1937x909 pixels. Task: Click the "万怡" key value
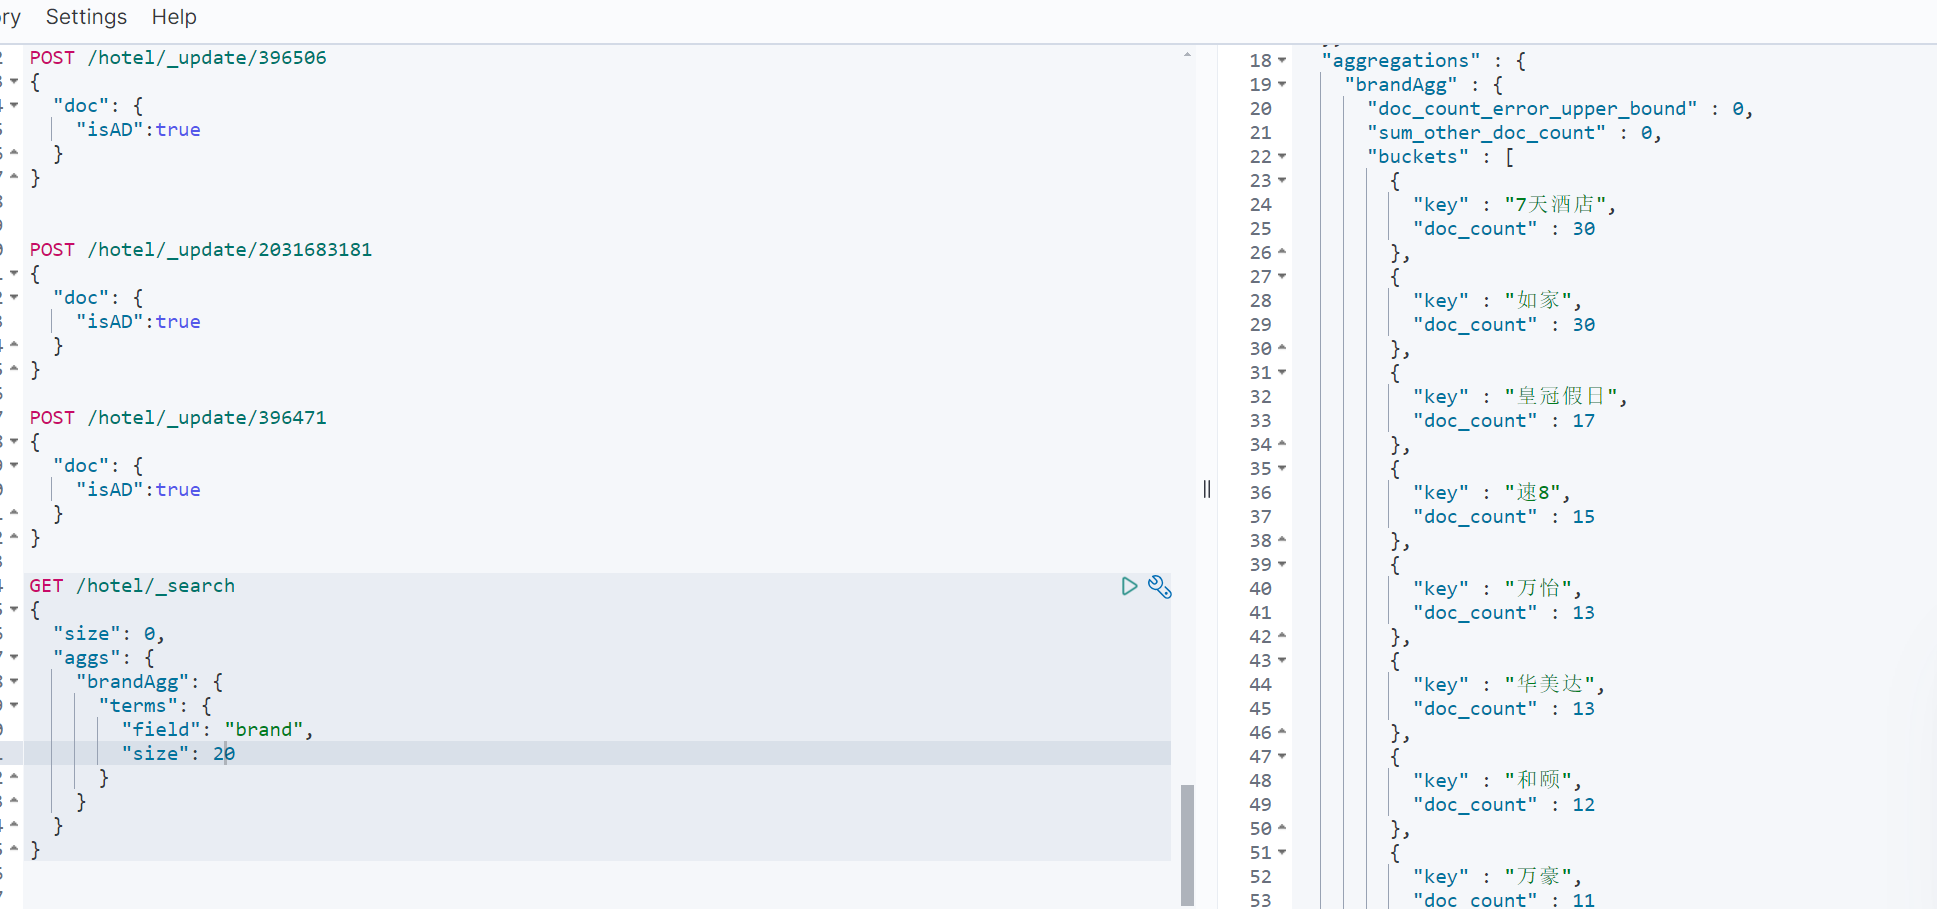tap(1538, 589)
